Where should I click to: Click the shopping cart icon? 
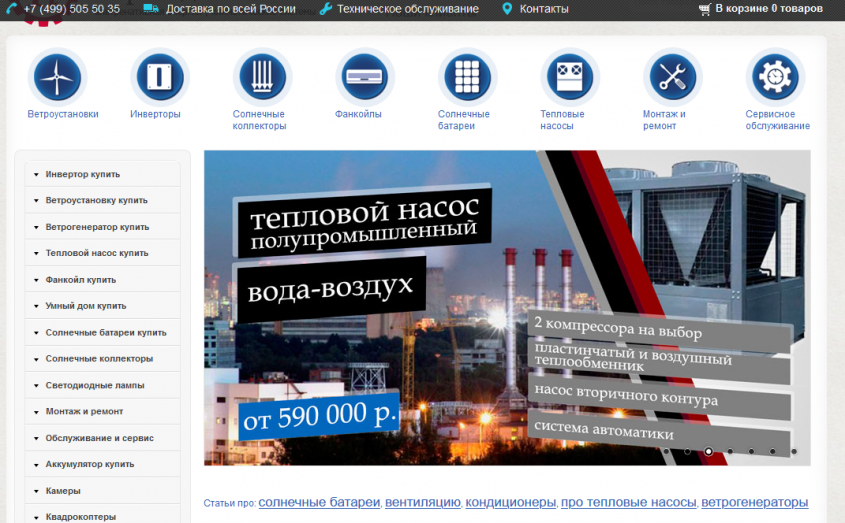(x=705, y=9)
